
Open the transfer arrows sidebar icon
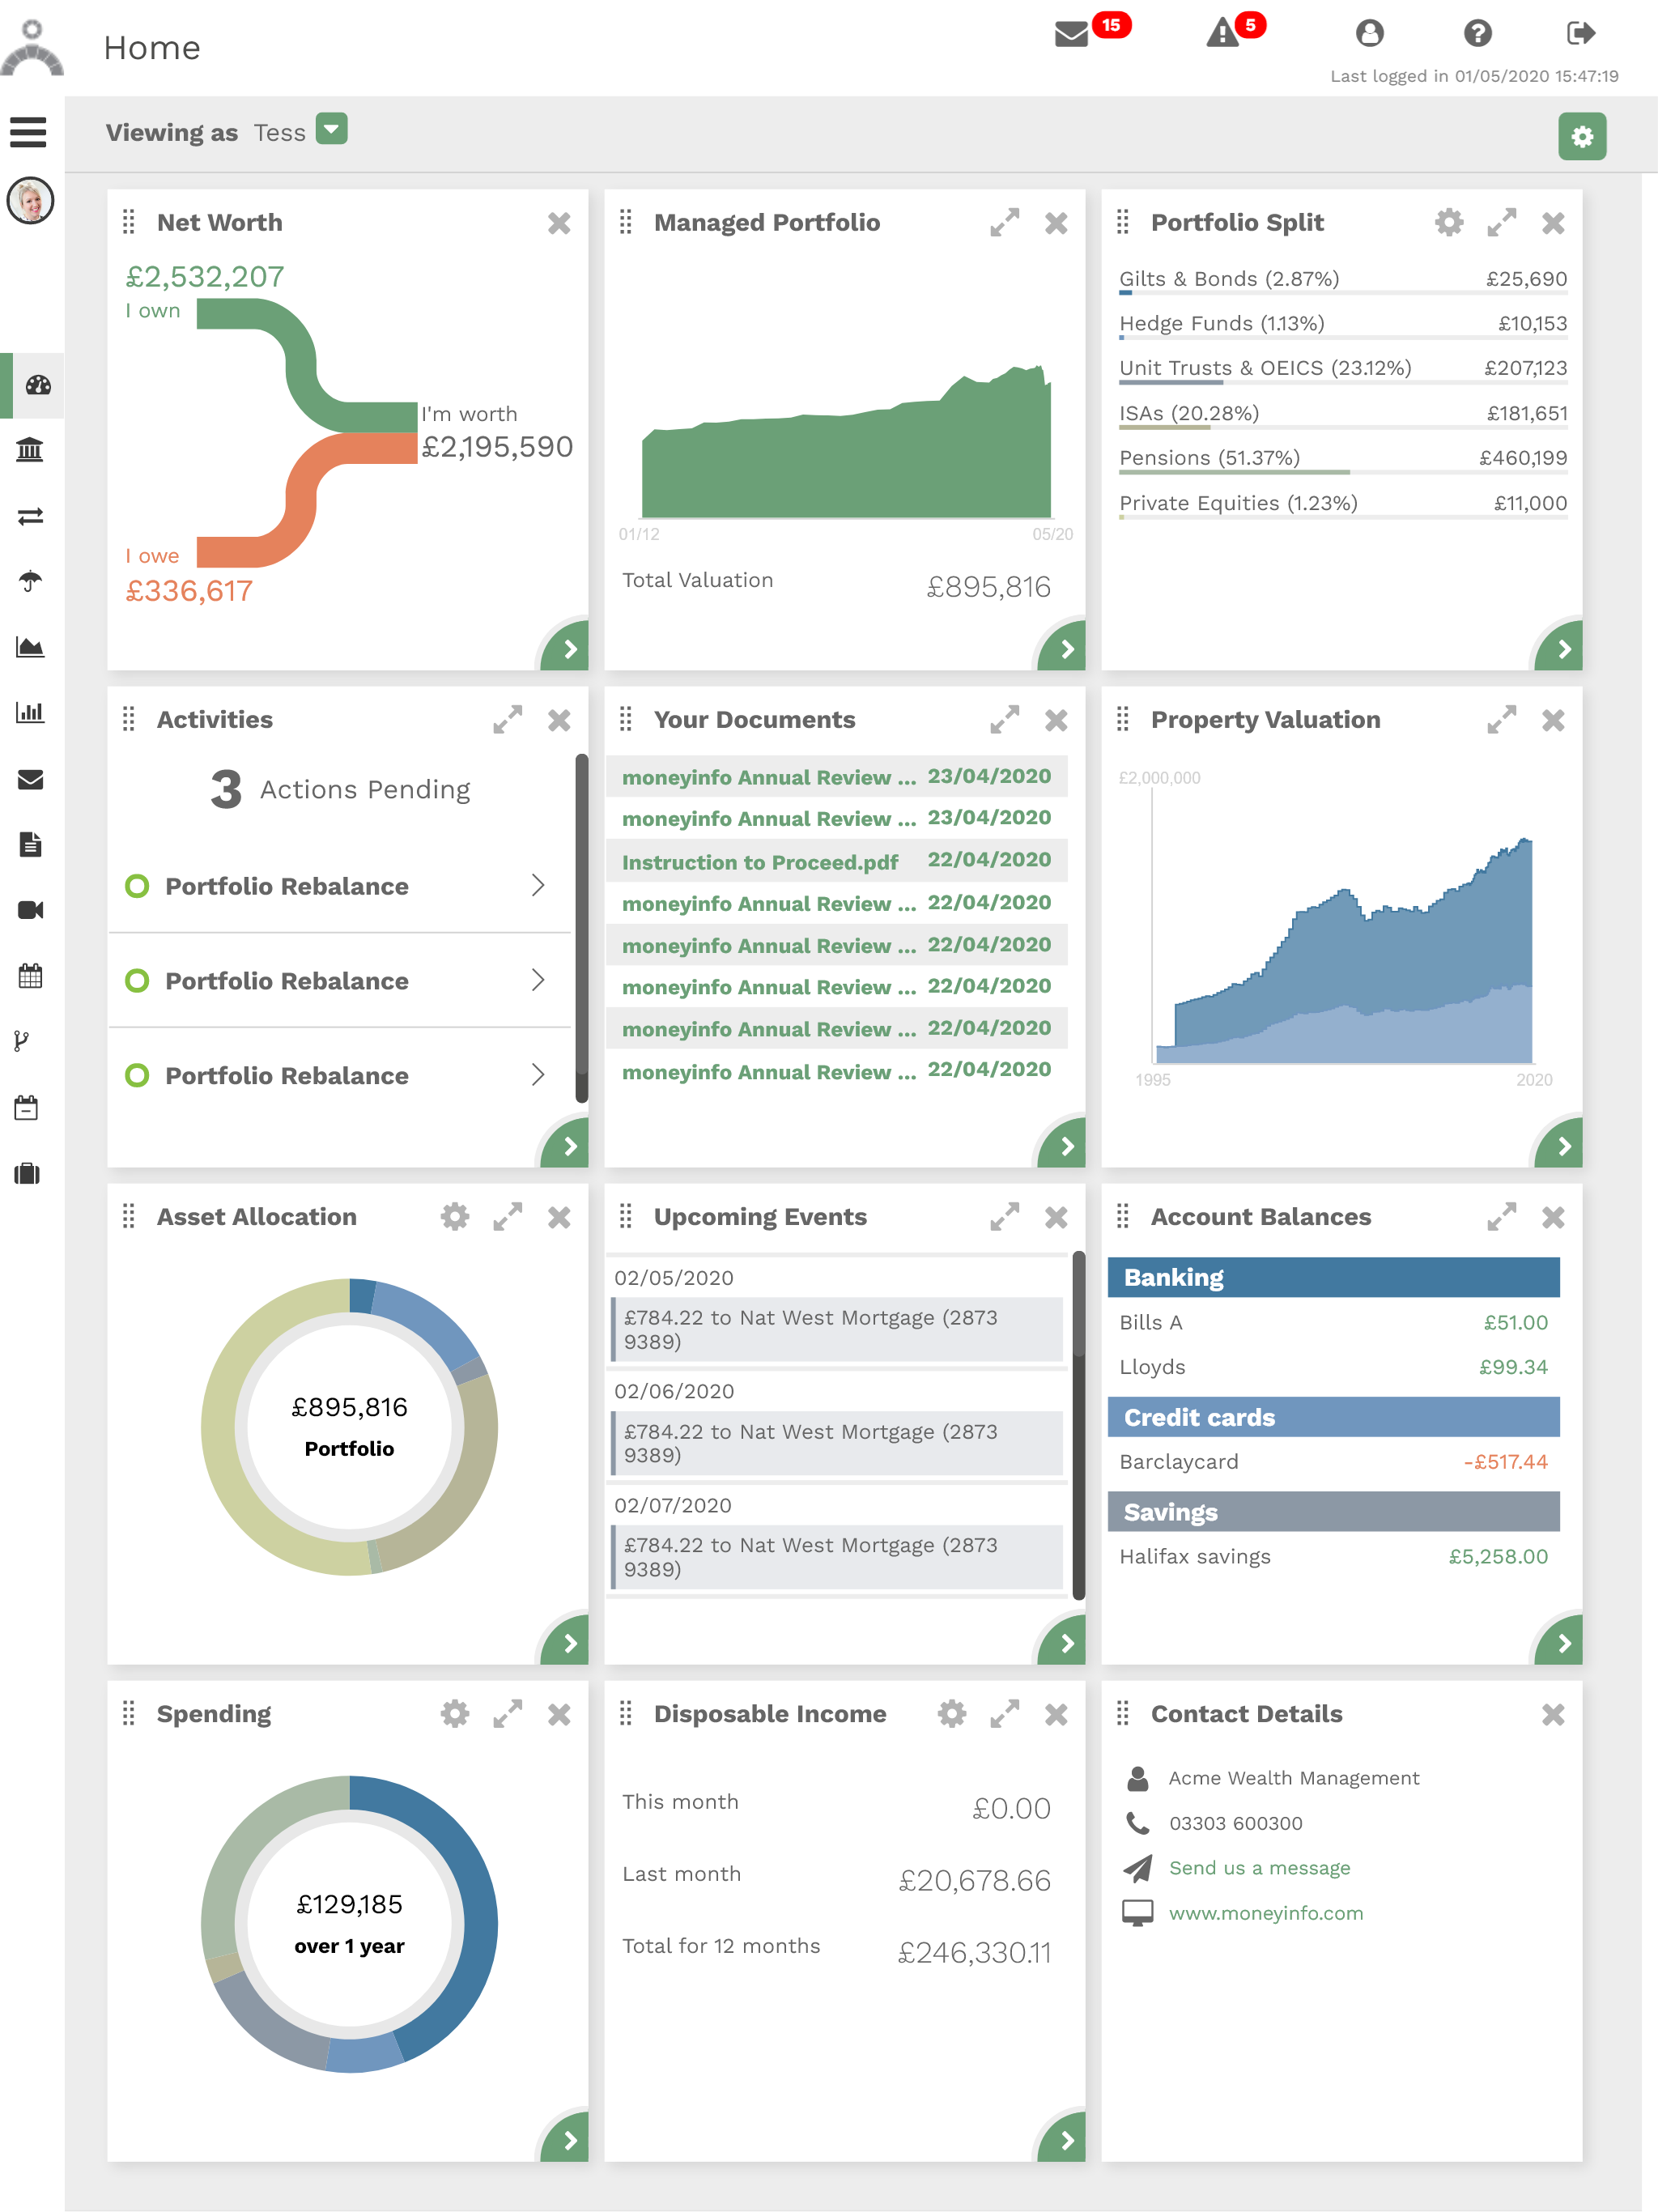pyautogui.click(x=30, y=516)
